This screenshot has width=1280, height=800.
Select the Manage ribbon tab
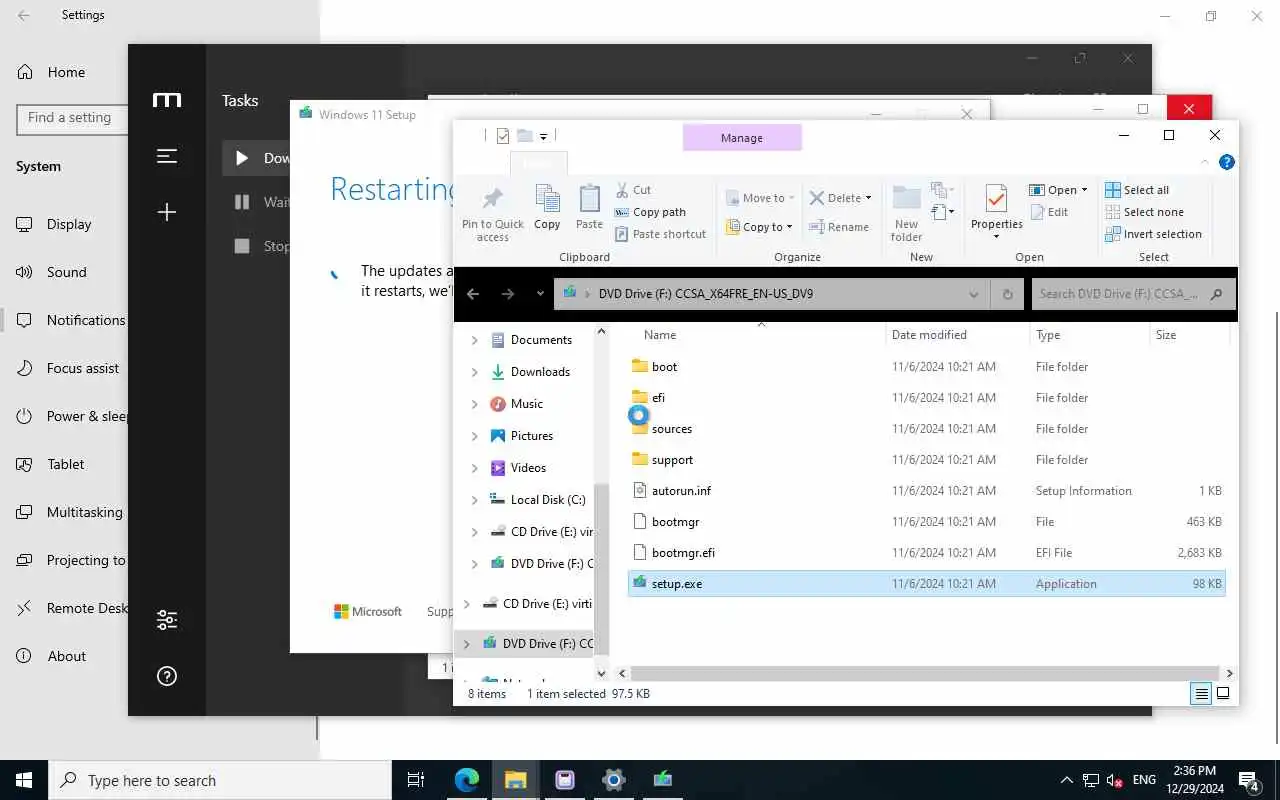742,138
